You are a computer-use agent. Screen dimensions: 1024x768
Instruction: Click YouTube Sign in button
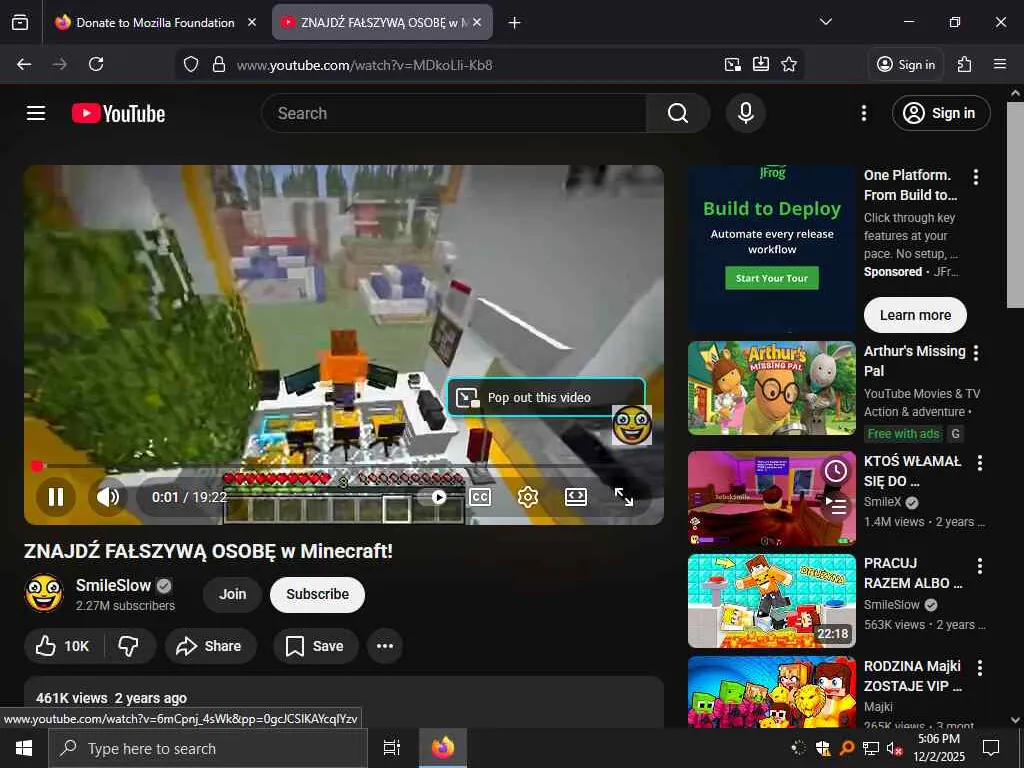[x=941, y=113]
